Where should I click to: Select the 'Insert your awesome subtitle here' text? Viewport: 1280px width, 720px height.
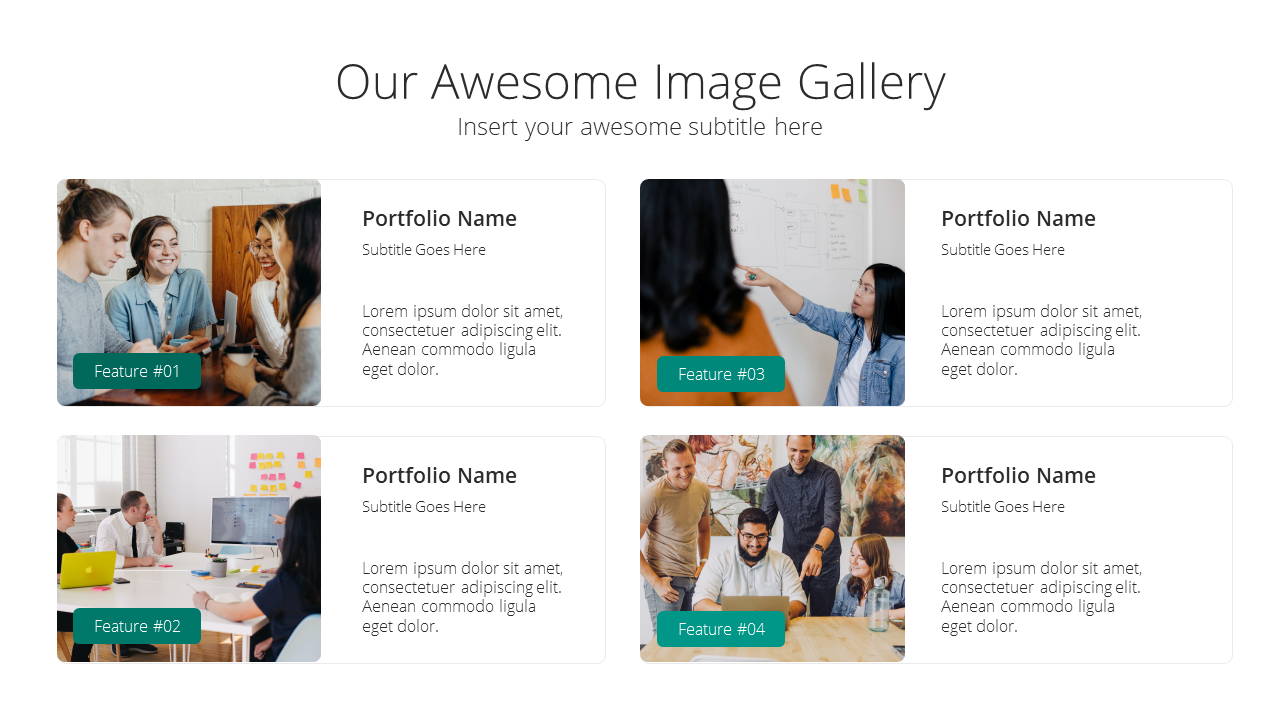pos(640,127)
